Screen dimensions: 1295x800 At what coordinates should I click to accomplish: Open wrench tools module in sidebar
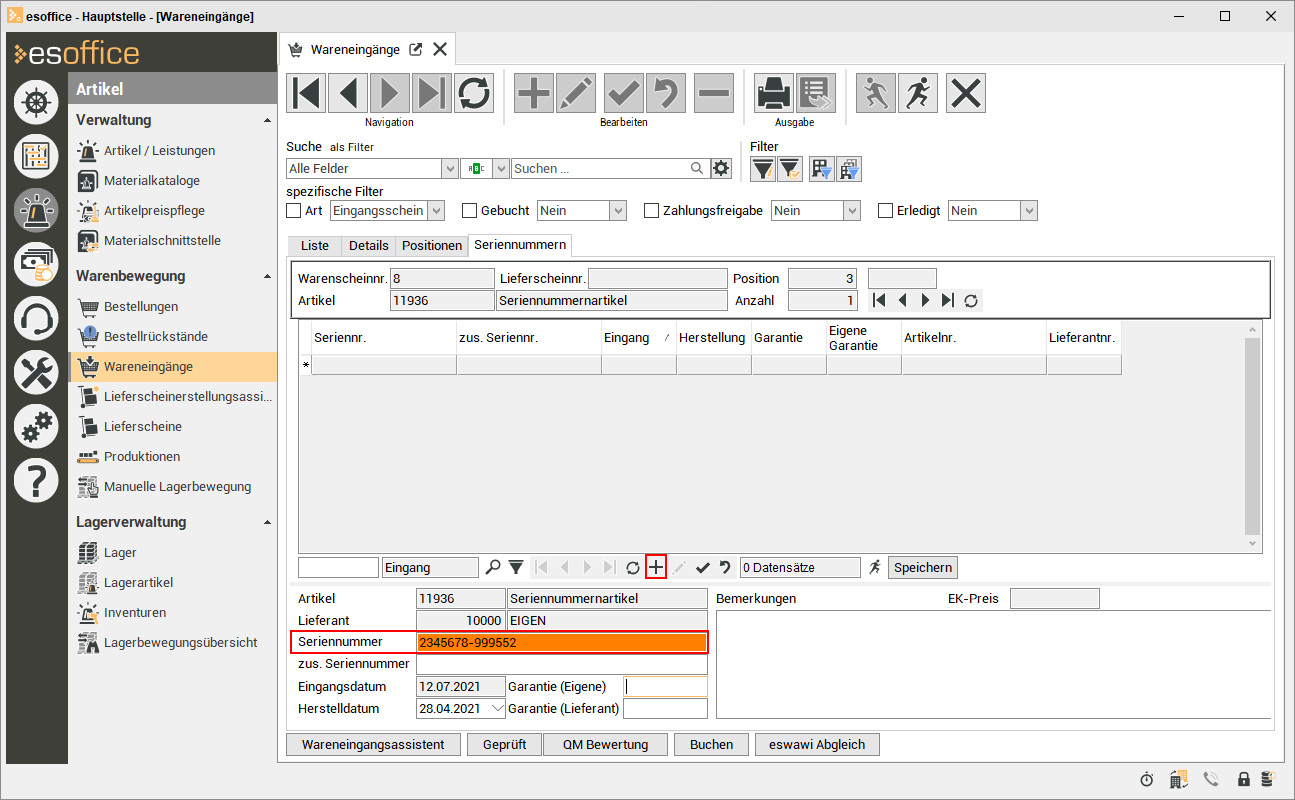click(x=36, y=372)
